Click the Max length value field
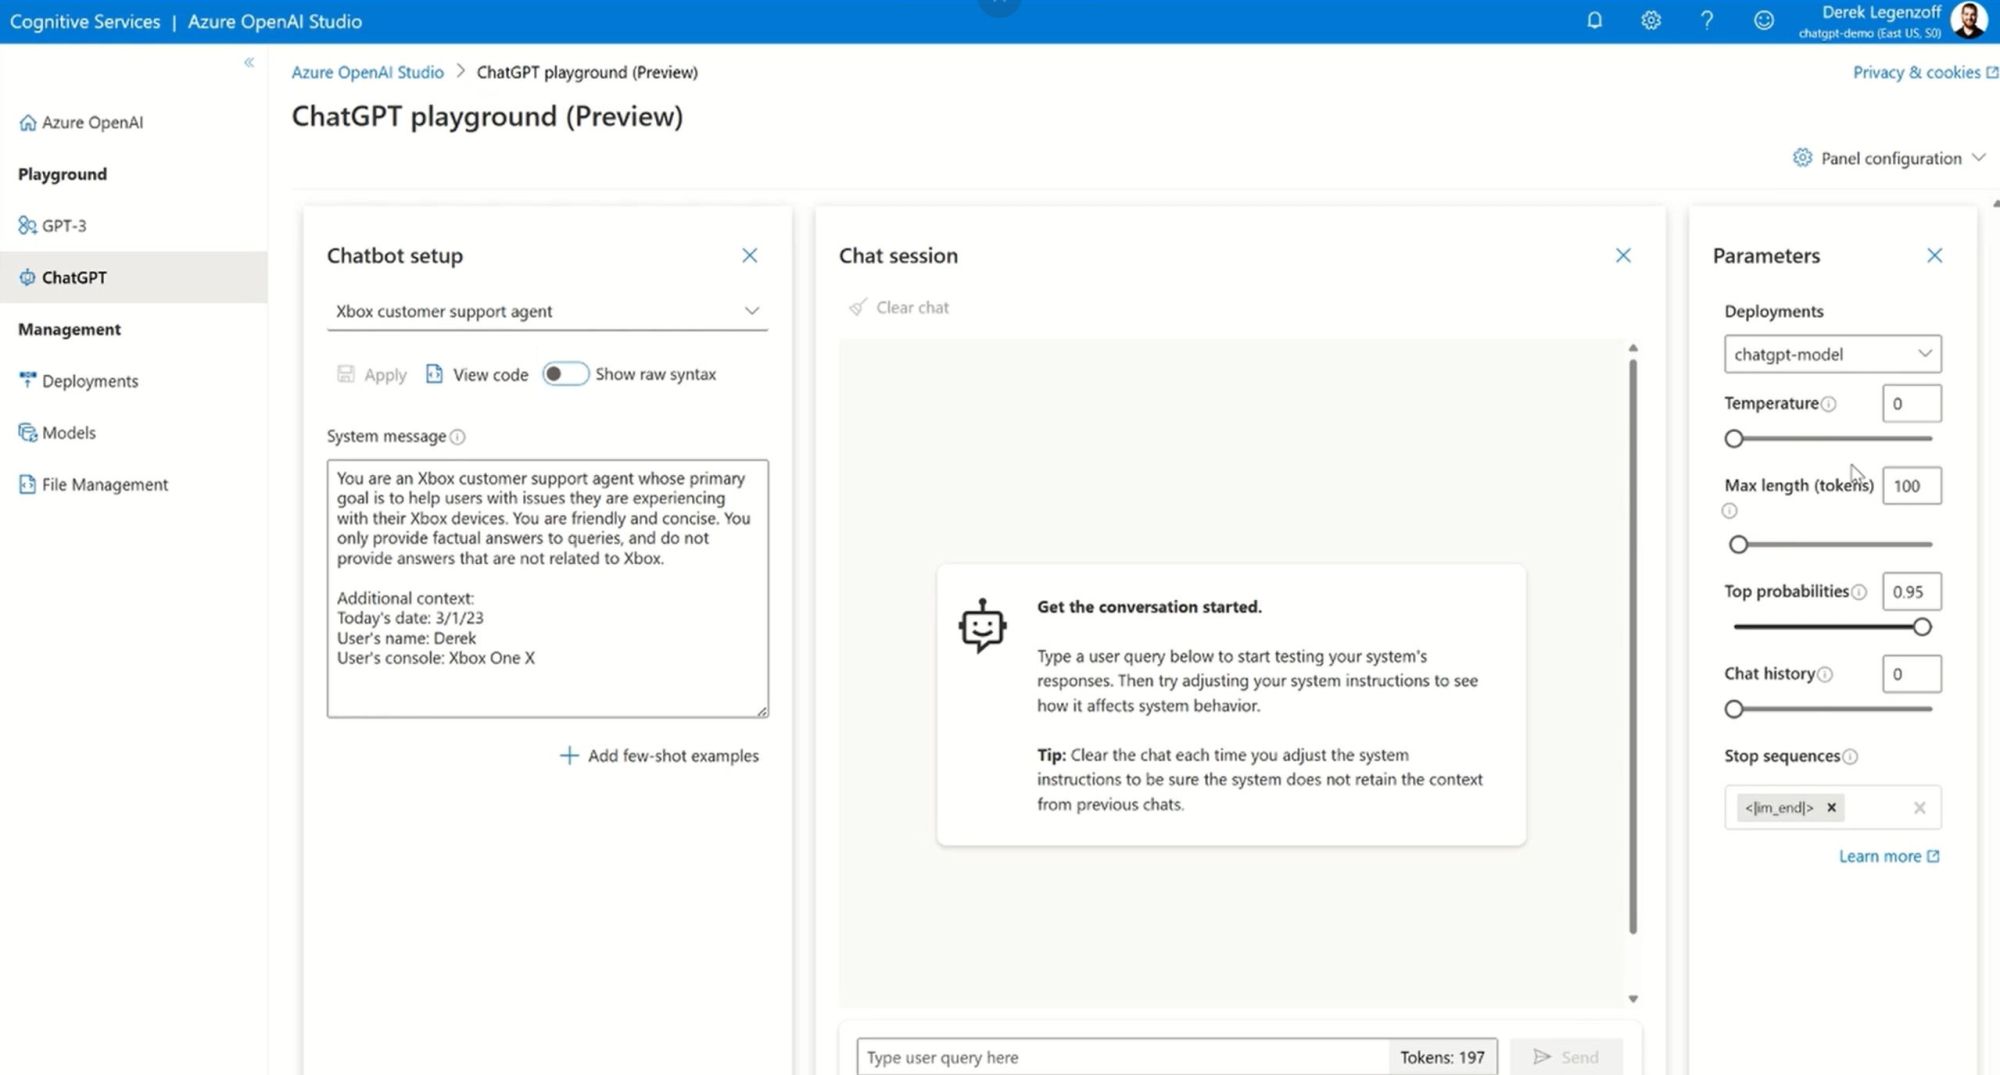Screen dimensions: 2000x1075 1911,486
